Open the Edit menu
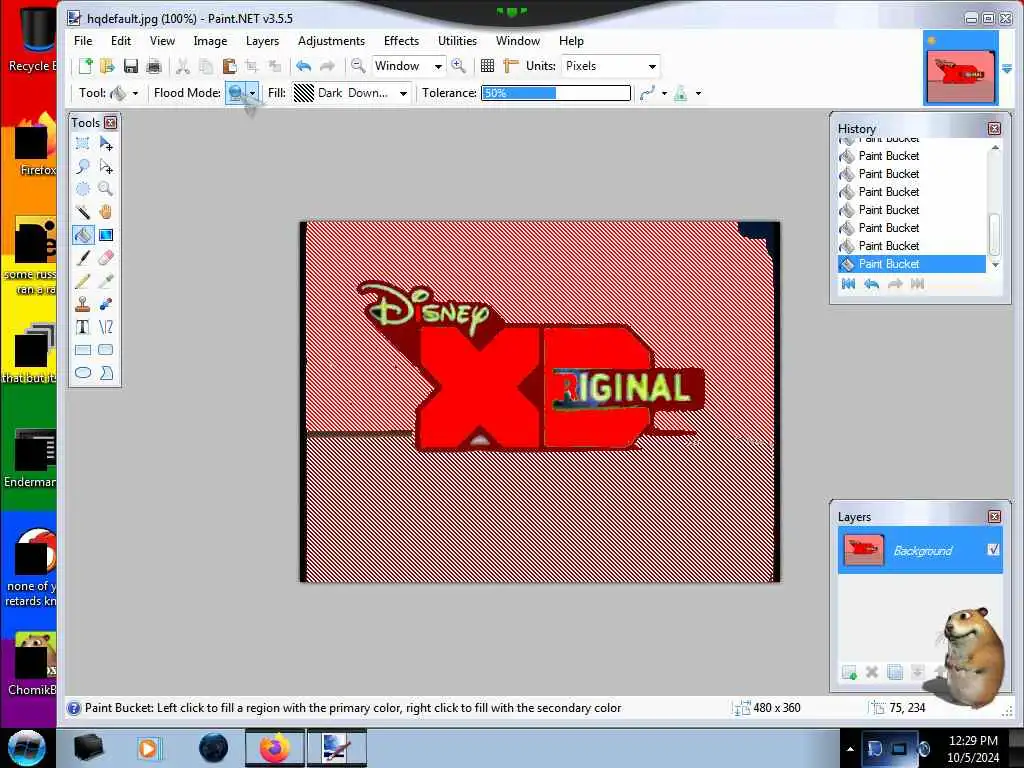This screenshot has width=1024, height=768. coord(121,40)
